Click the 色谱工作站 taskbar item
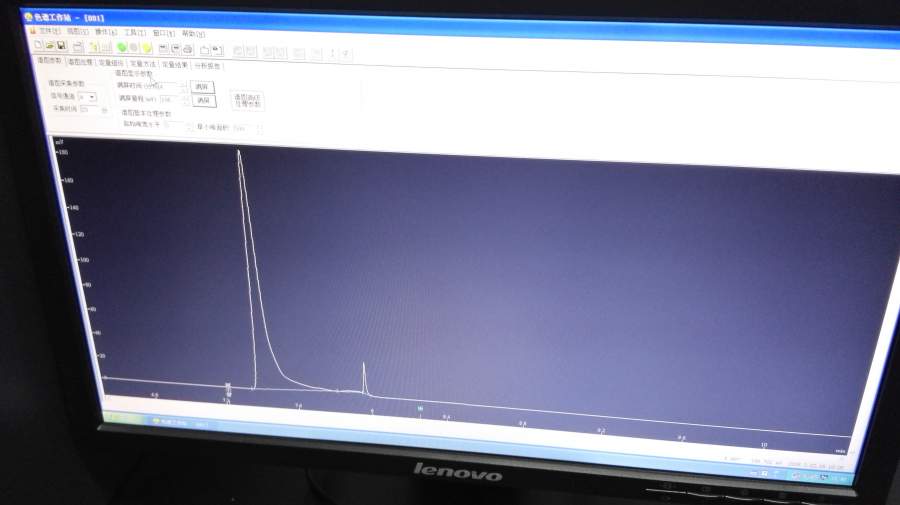900x505 pixels. pos(181,423)
